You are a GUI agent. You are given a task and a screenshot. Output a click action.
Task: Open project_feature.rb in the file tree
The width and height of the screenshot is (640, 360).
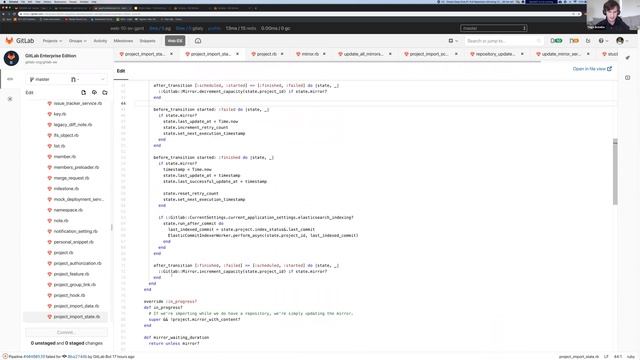tap(71, 274)
